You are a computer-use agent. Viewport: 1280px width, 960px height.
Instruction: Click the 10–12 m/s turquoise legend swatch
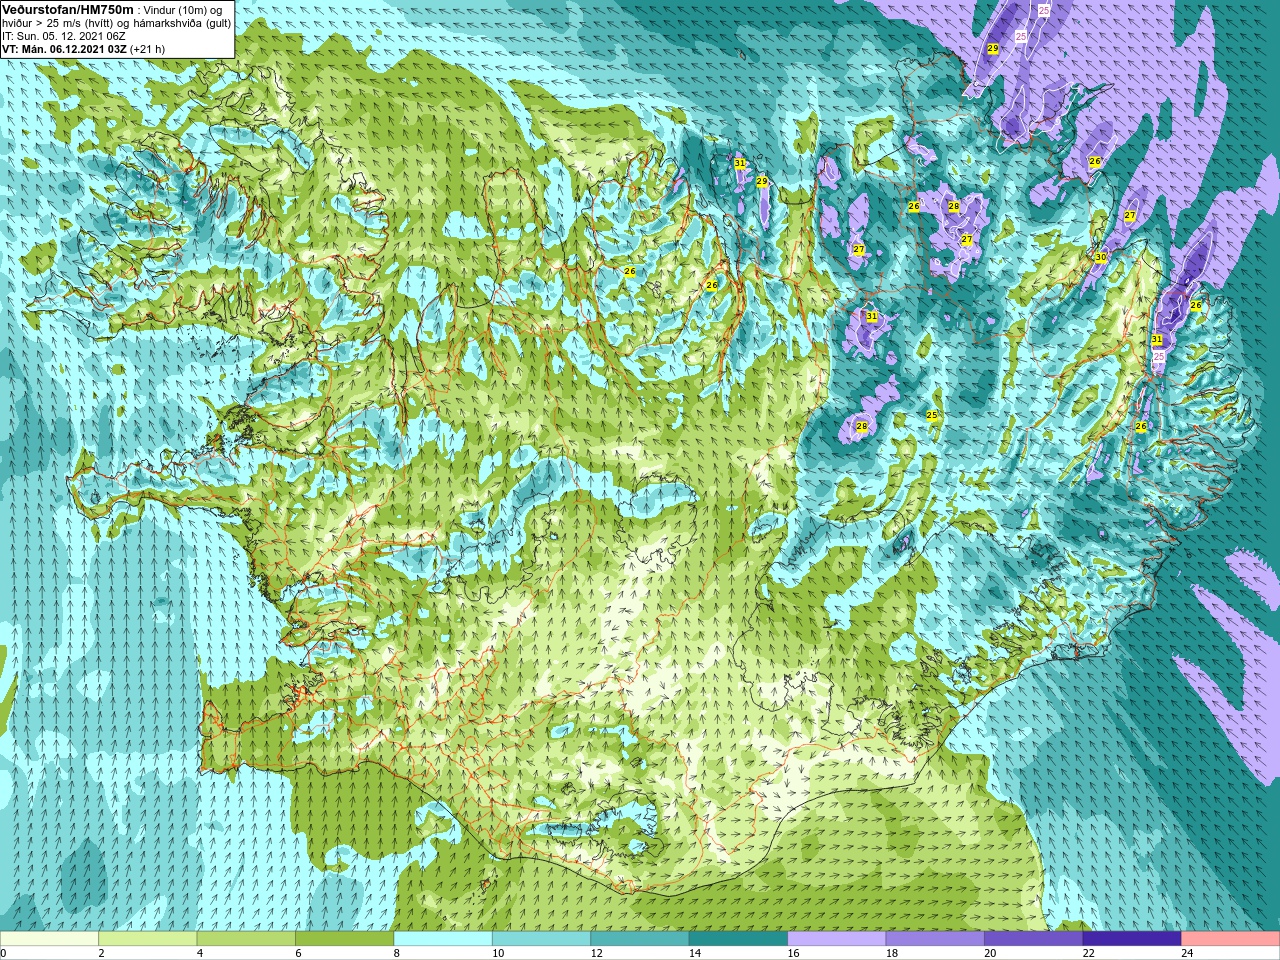pos(542,939)
